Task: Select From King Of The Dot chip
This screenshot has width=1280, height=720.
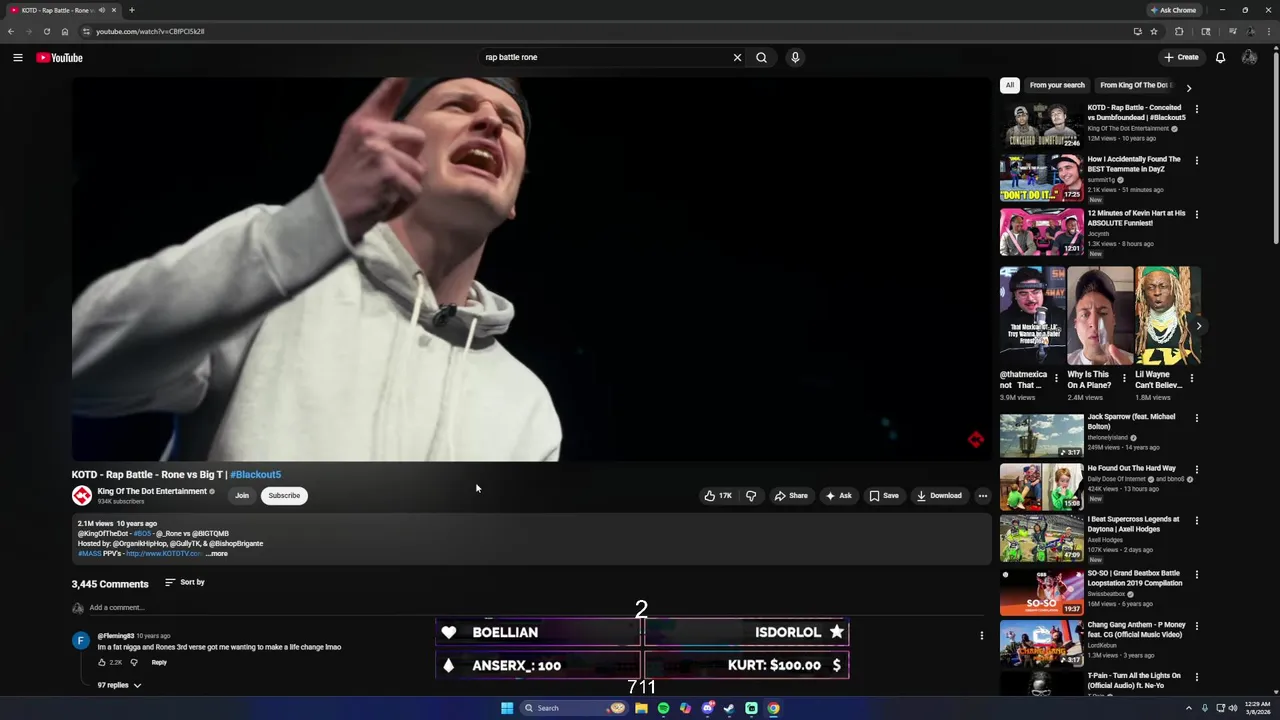Action: 1136,85
